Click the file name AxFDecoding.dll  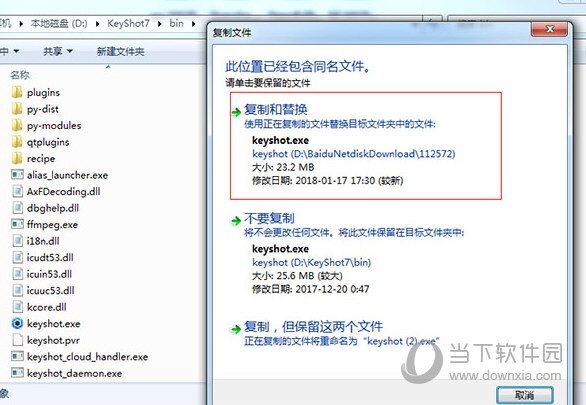(x=64, y=192)
